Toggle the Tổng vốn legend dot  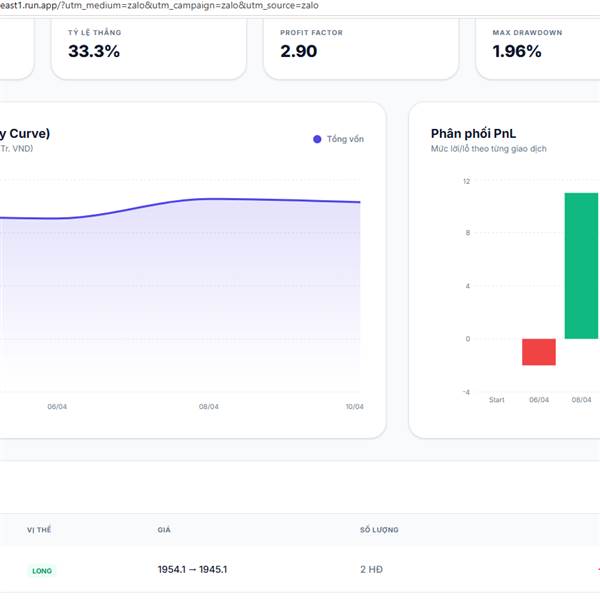317,139
